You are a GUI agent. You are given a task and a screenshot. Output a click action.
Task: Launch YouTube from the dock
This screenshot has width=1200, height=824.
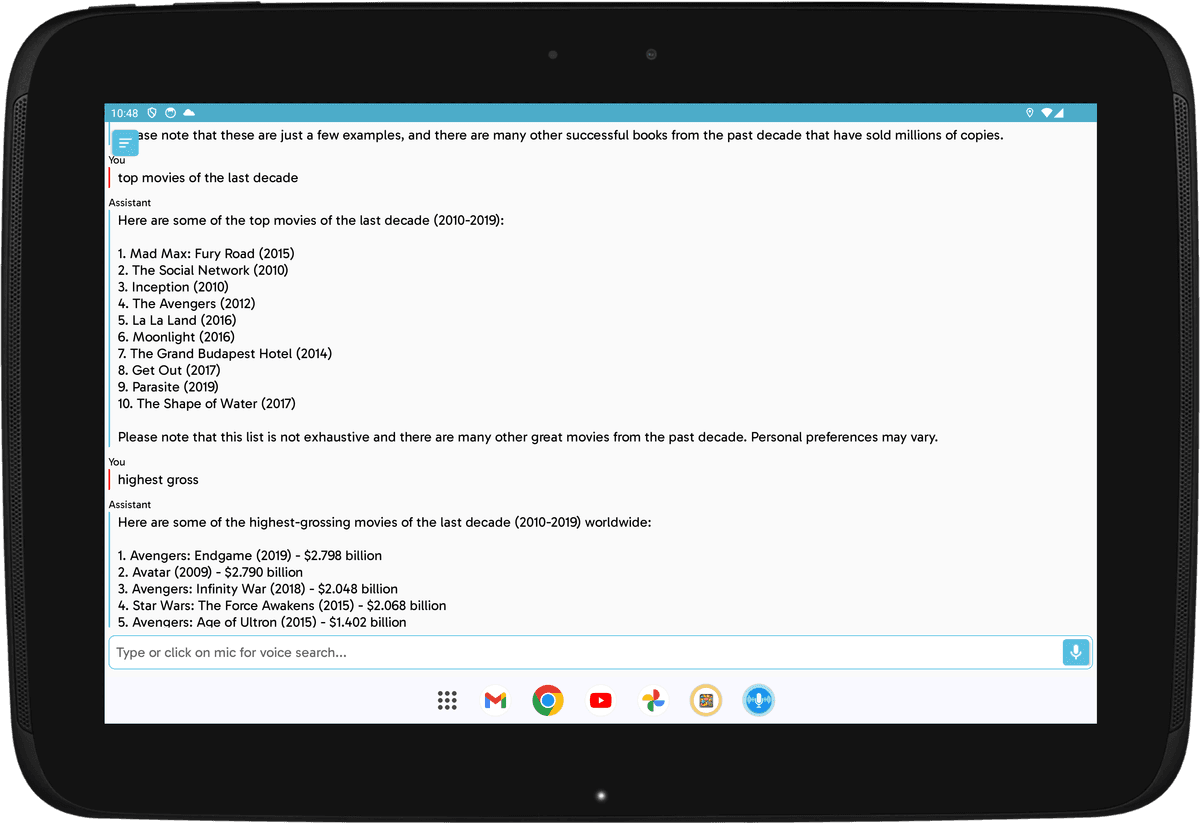(x=600, y=701)
